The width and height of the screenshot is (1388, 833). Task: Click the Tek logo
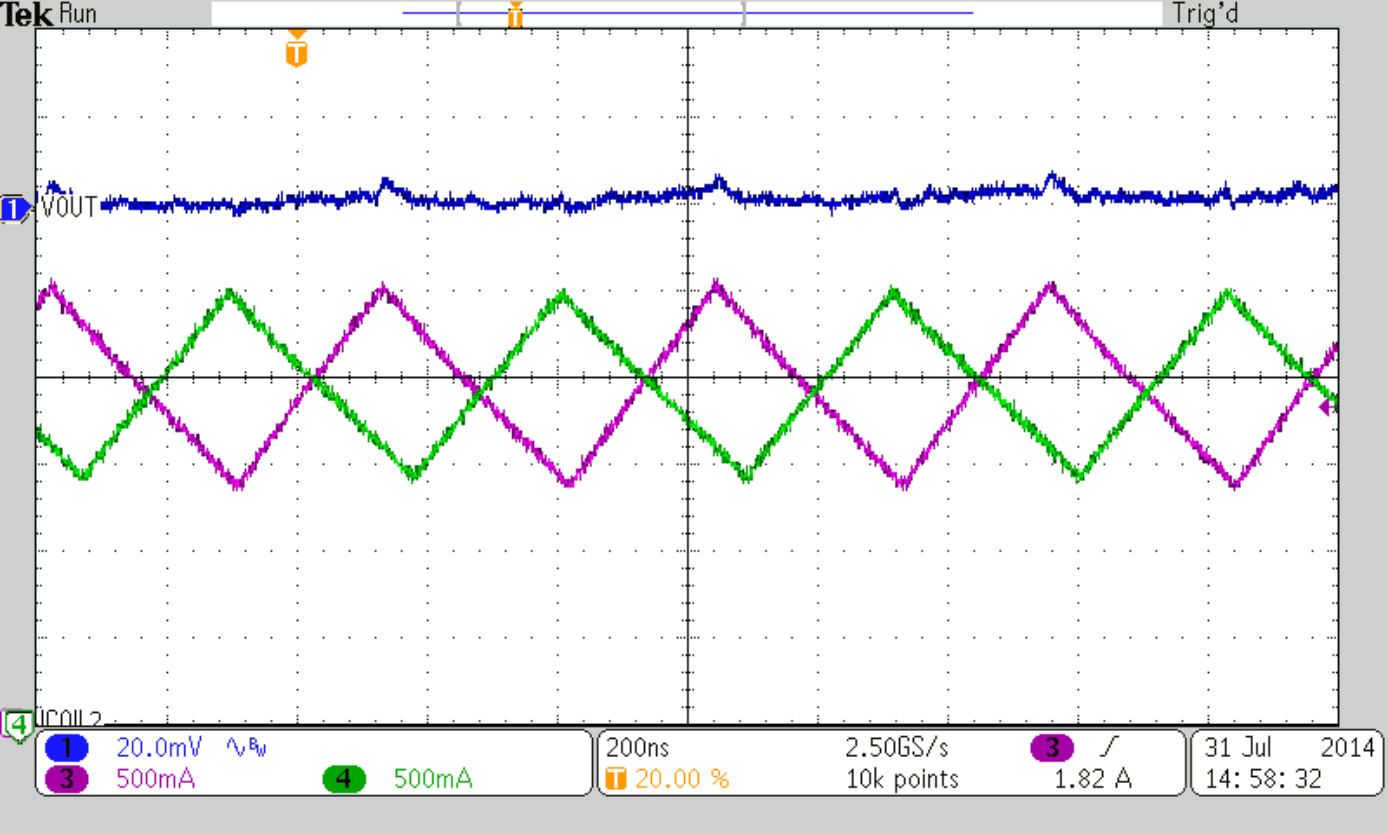point(27,14)
